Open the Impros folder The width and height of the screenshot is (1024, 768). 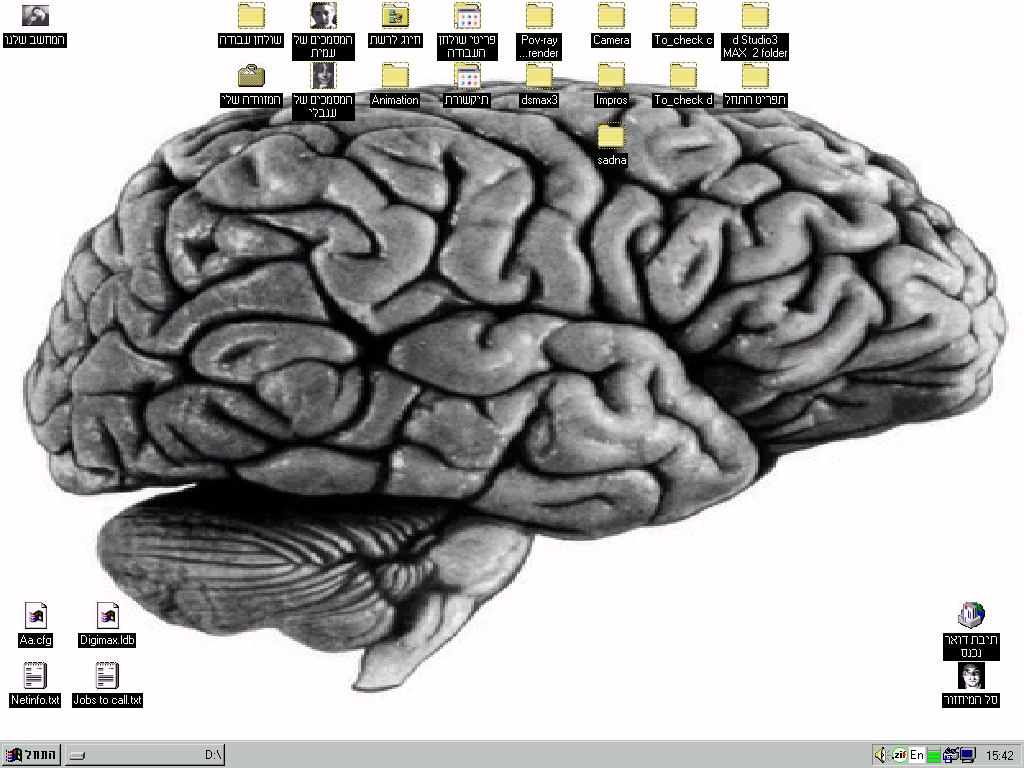pyautogui.click(x=611, y=77)
